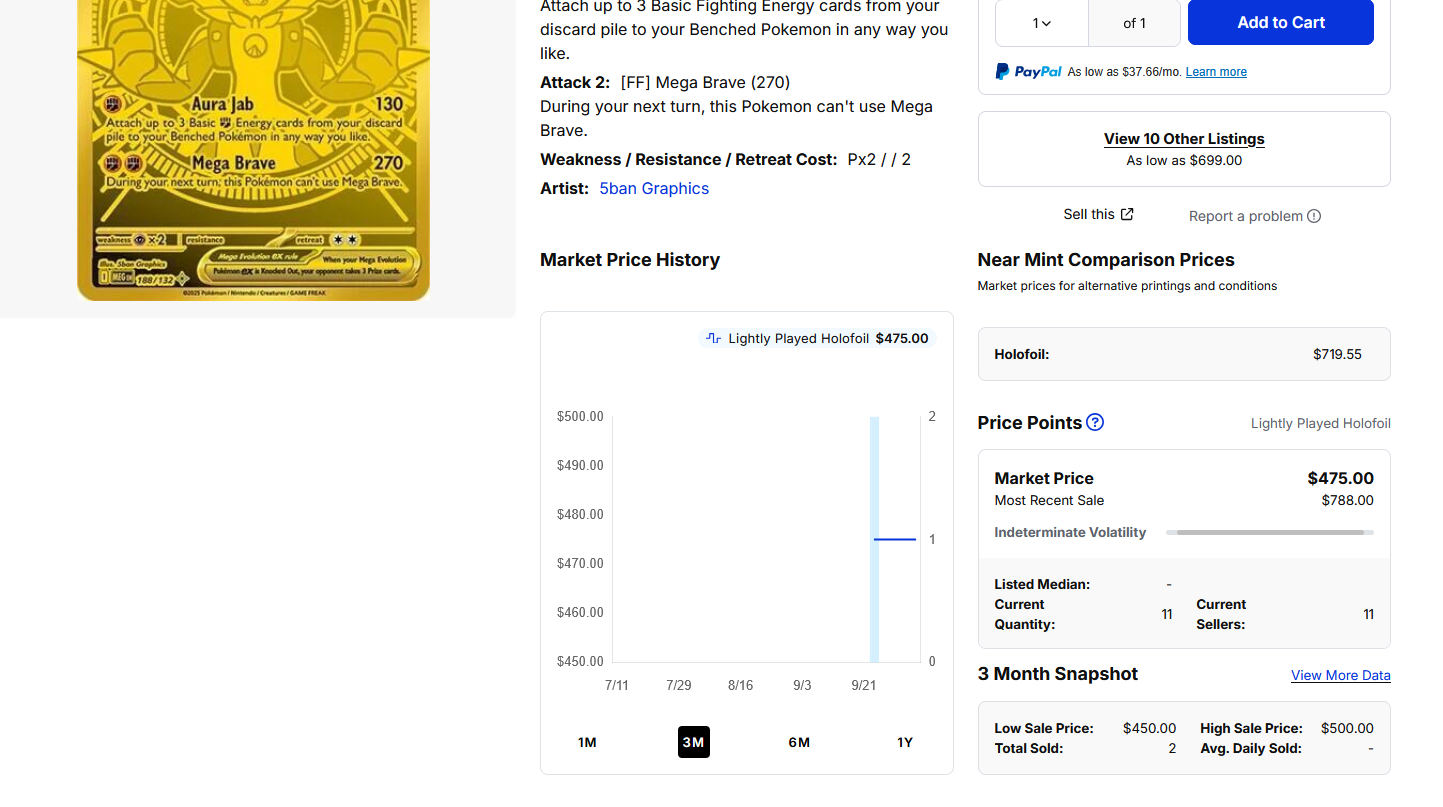The image size is (1443, 807).
Task: Click the Price Points help question icon
Action: click(x=1095, y=422)
